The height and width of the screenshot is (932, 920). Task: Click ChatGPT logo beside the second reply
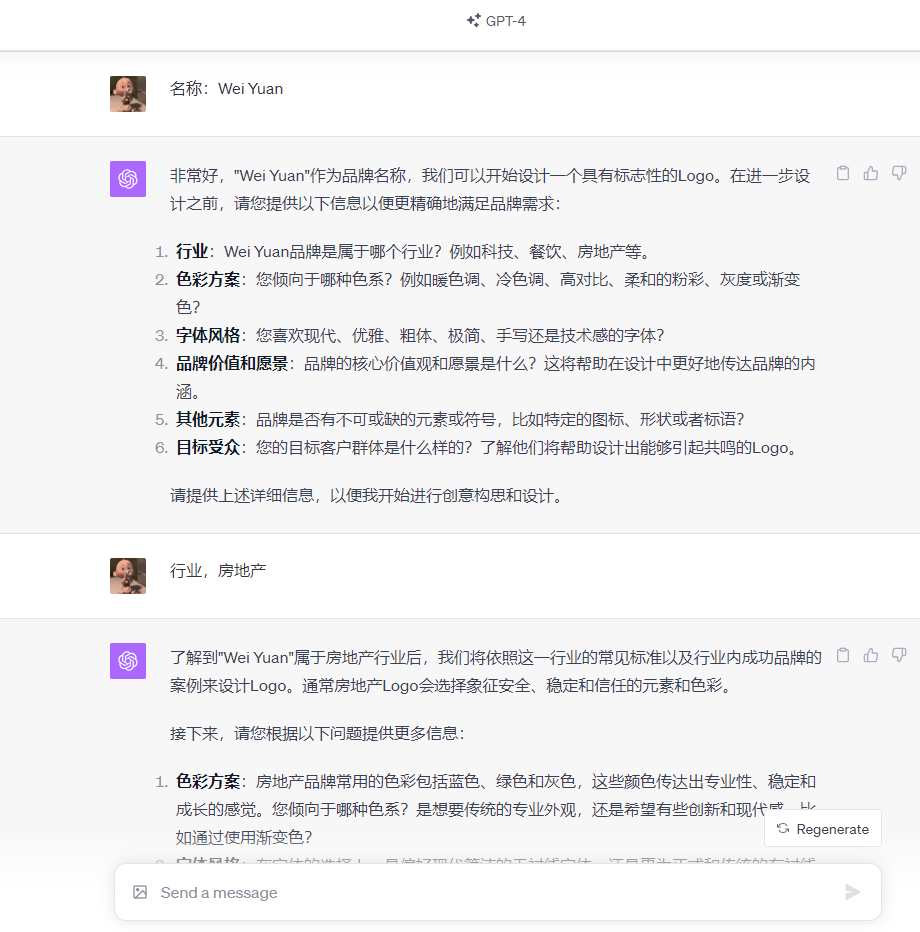(x=128, y=661)
